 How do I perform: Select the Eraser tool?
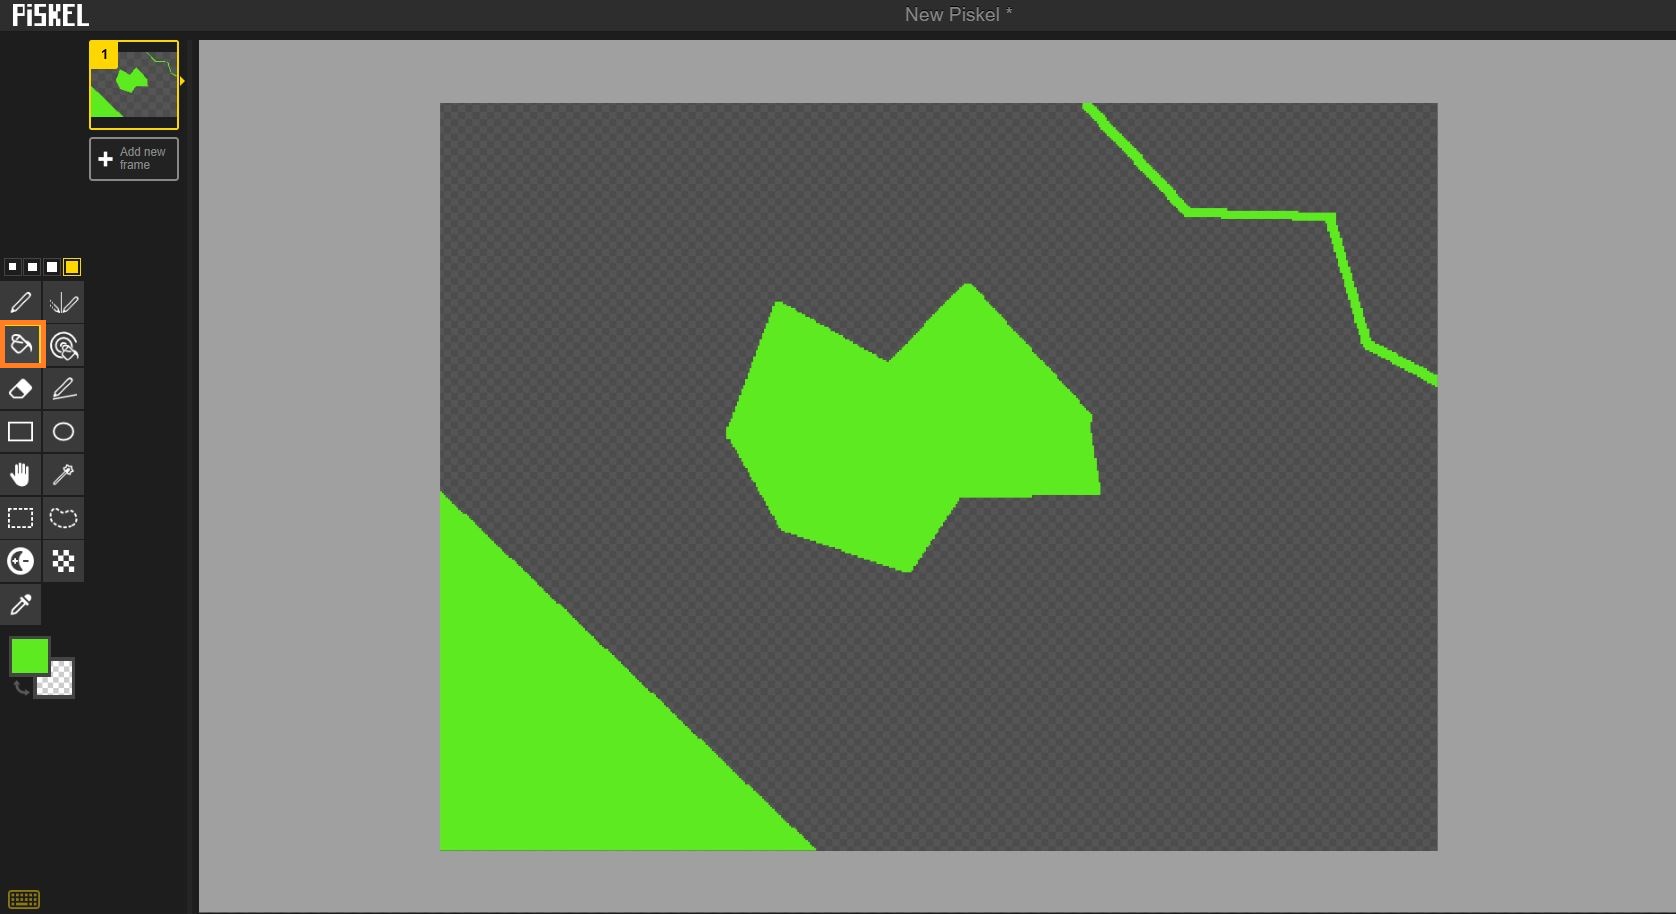20,389
